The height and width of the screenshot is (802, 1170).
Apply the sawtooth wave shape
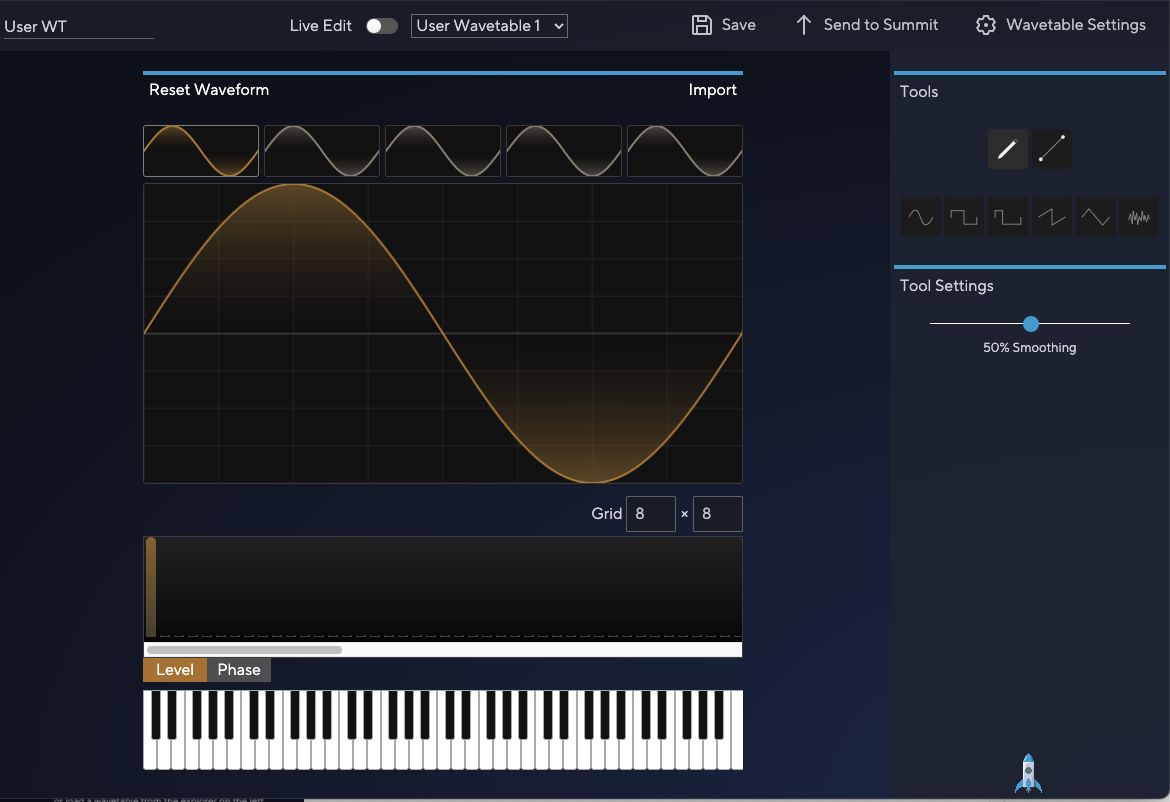point(1051,217)
